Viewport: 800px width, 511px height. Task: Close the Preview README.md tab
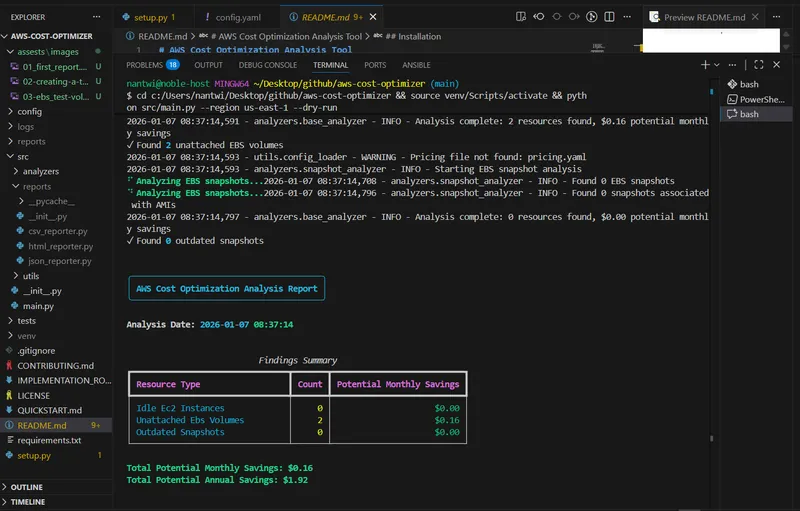755,17
